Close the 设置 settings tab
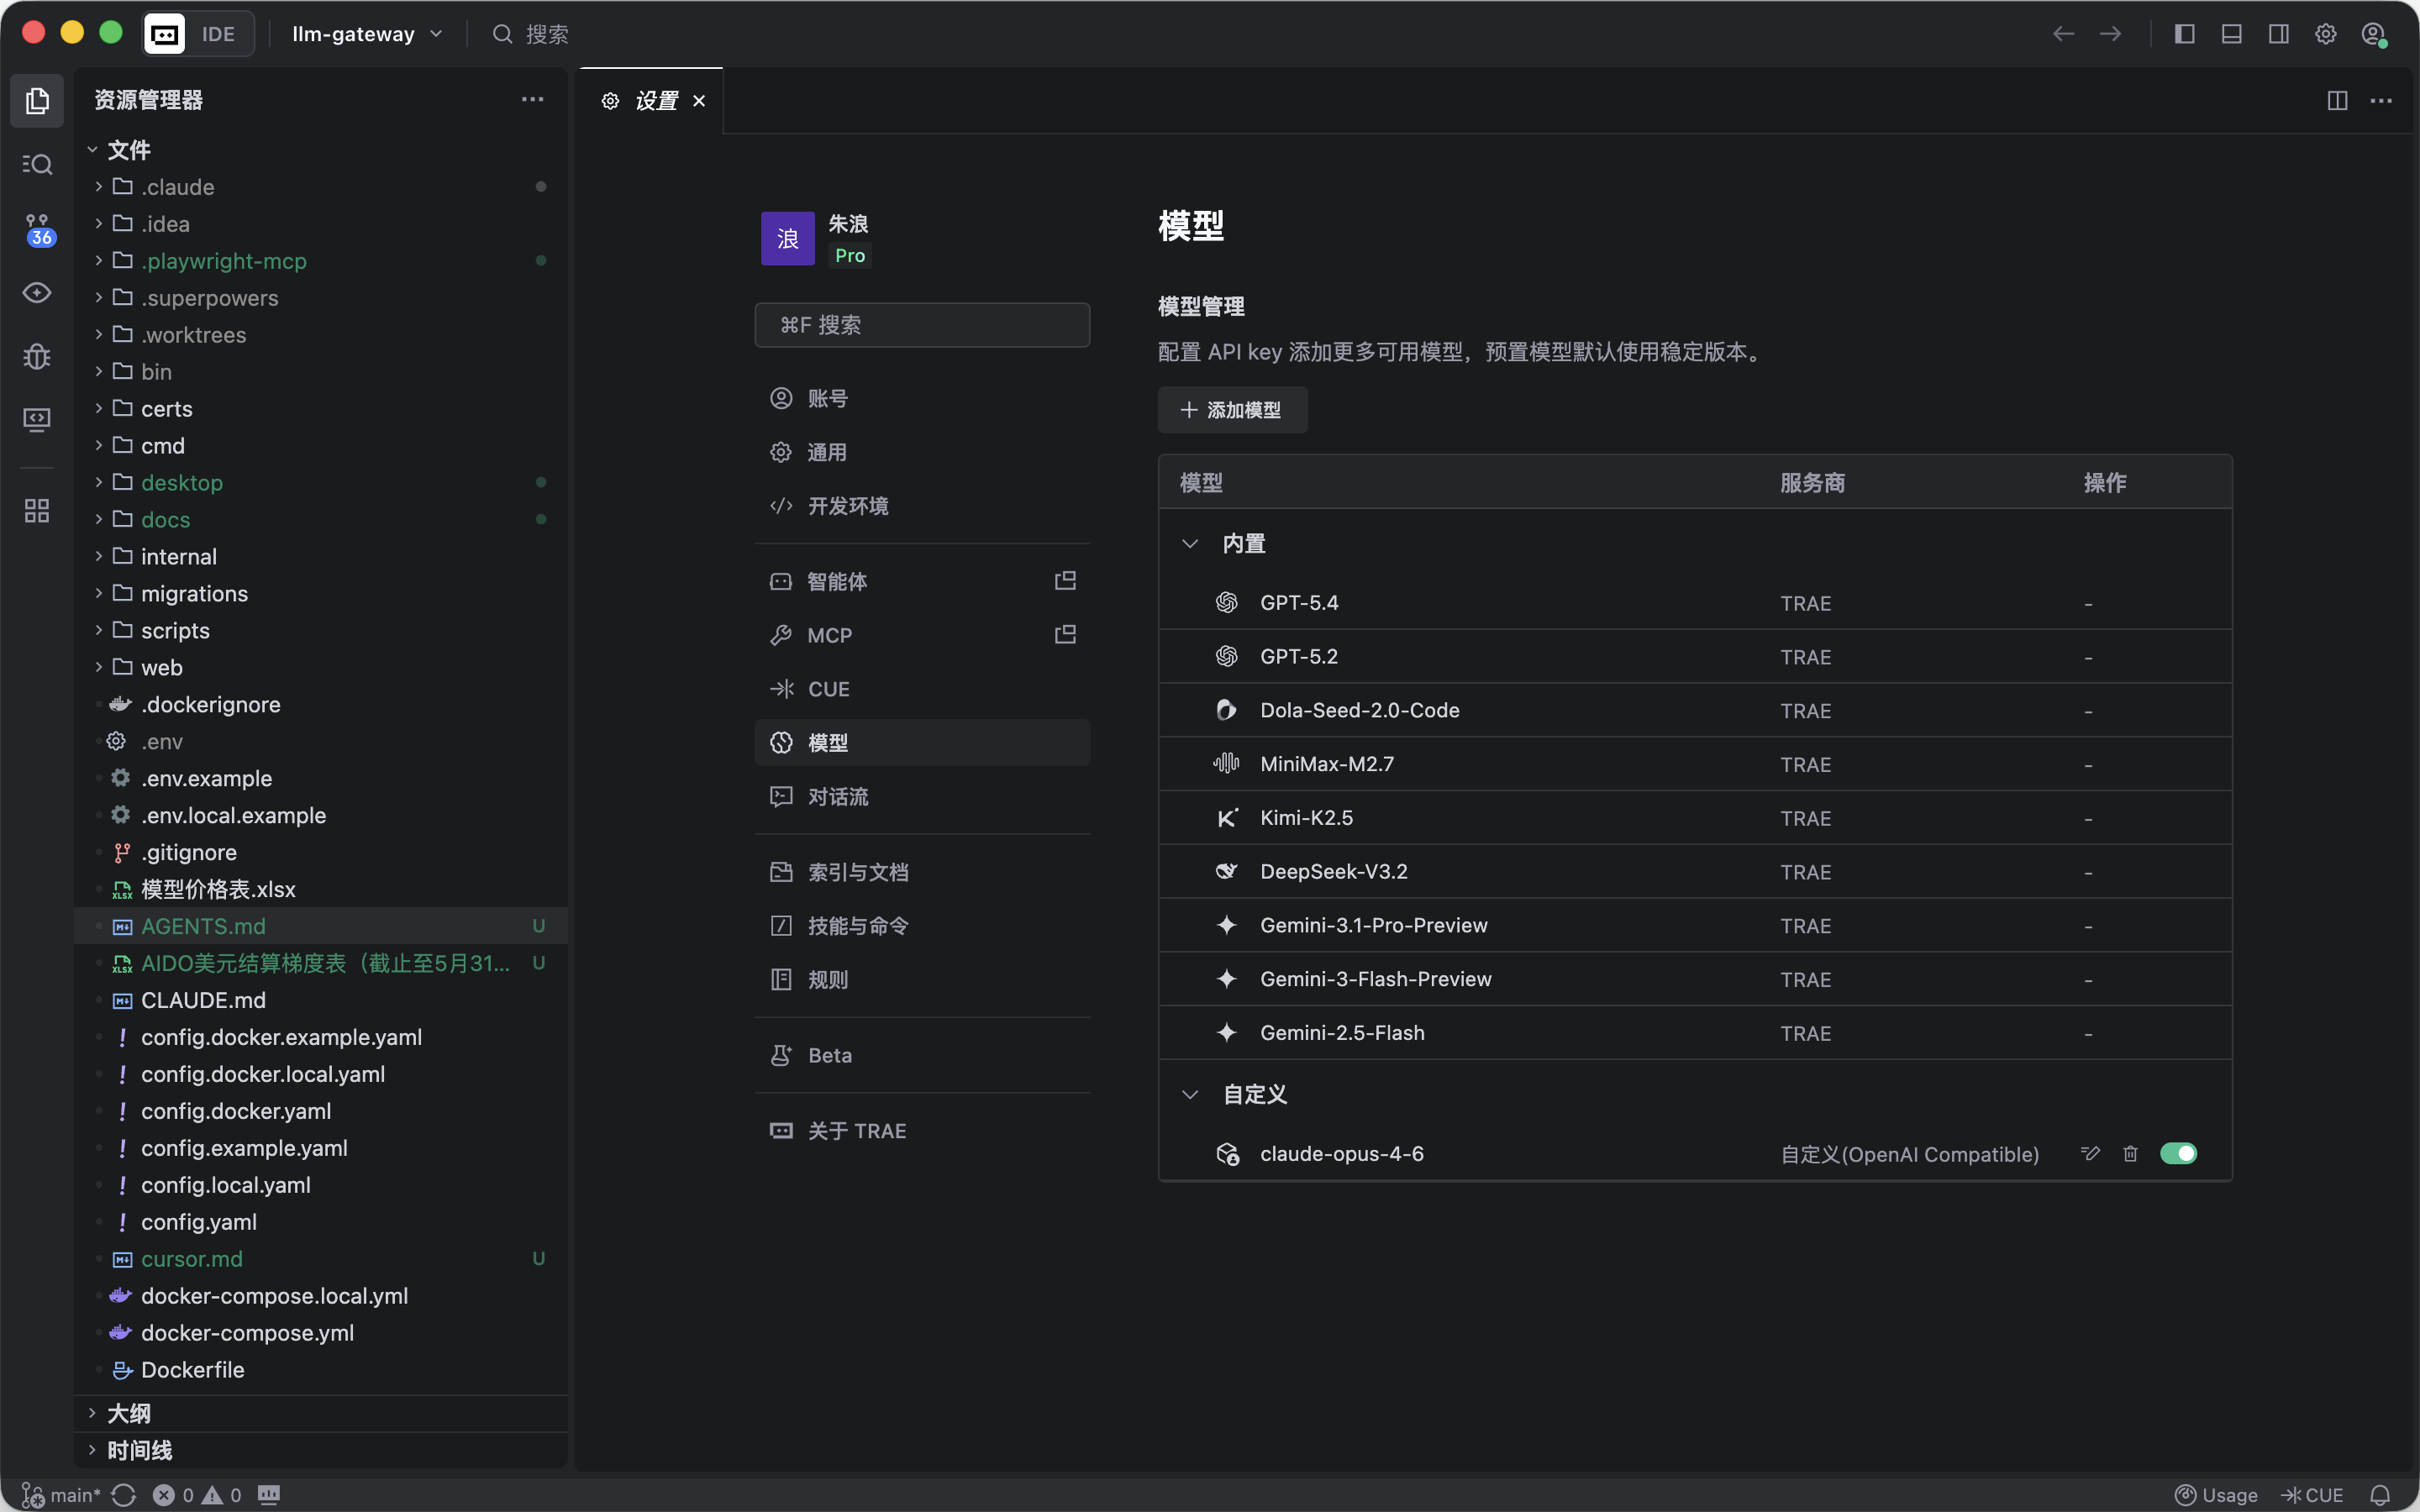 click(x=699, y=100)
